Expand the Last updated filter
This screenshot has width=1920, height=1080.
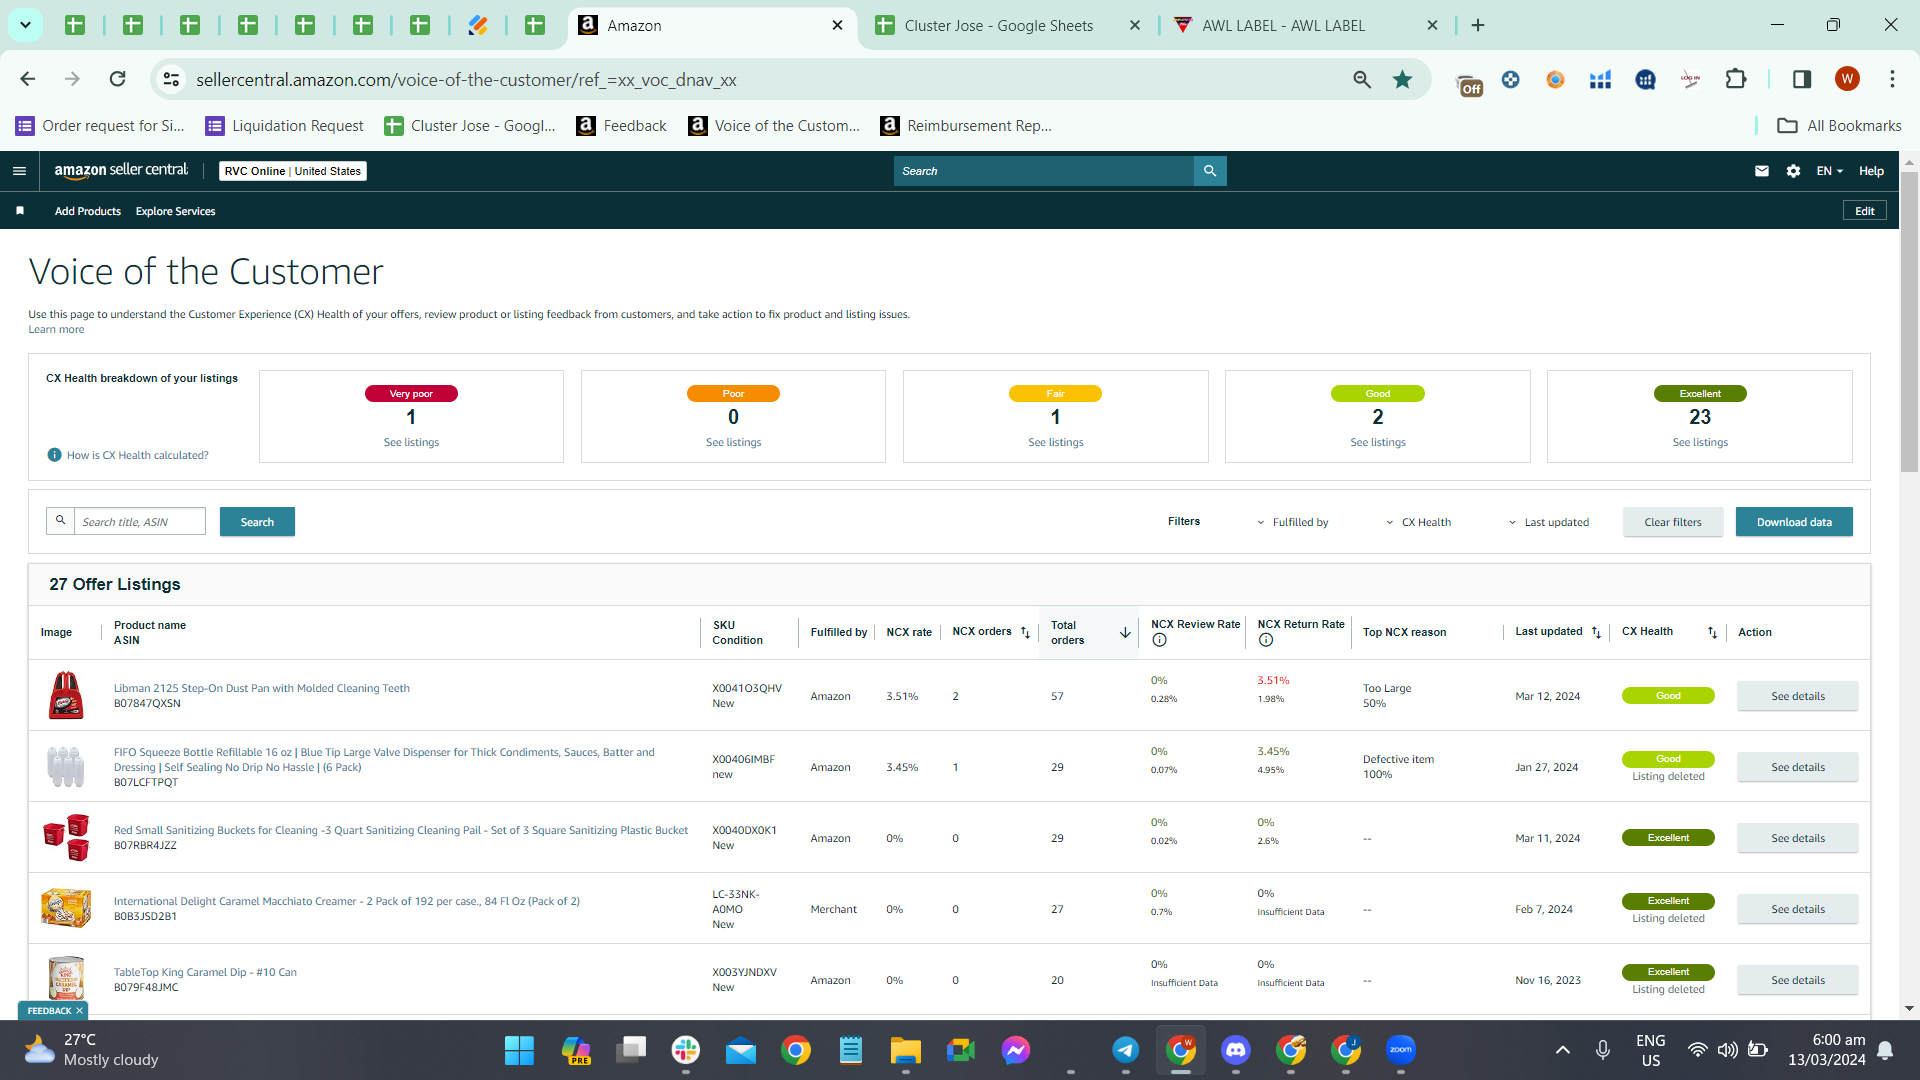tap(1549, 522)
